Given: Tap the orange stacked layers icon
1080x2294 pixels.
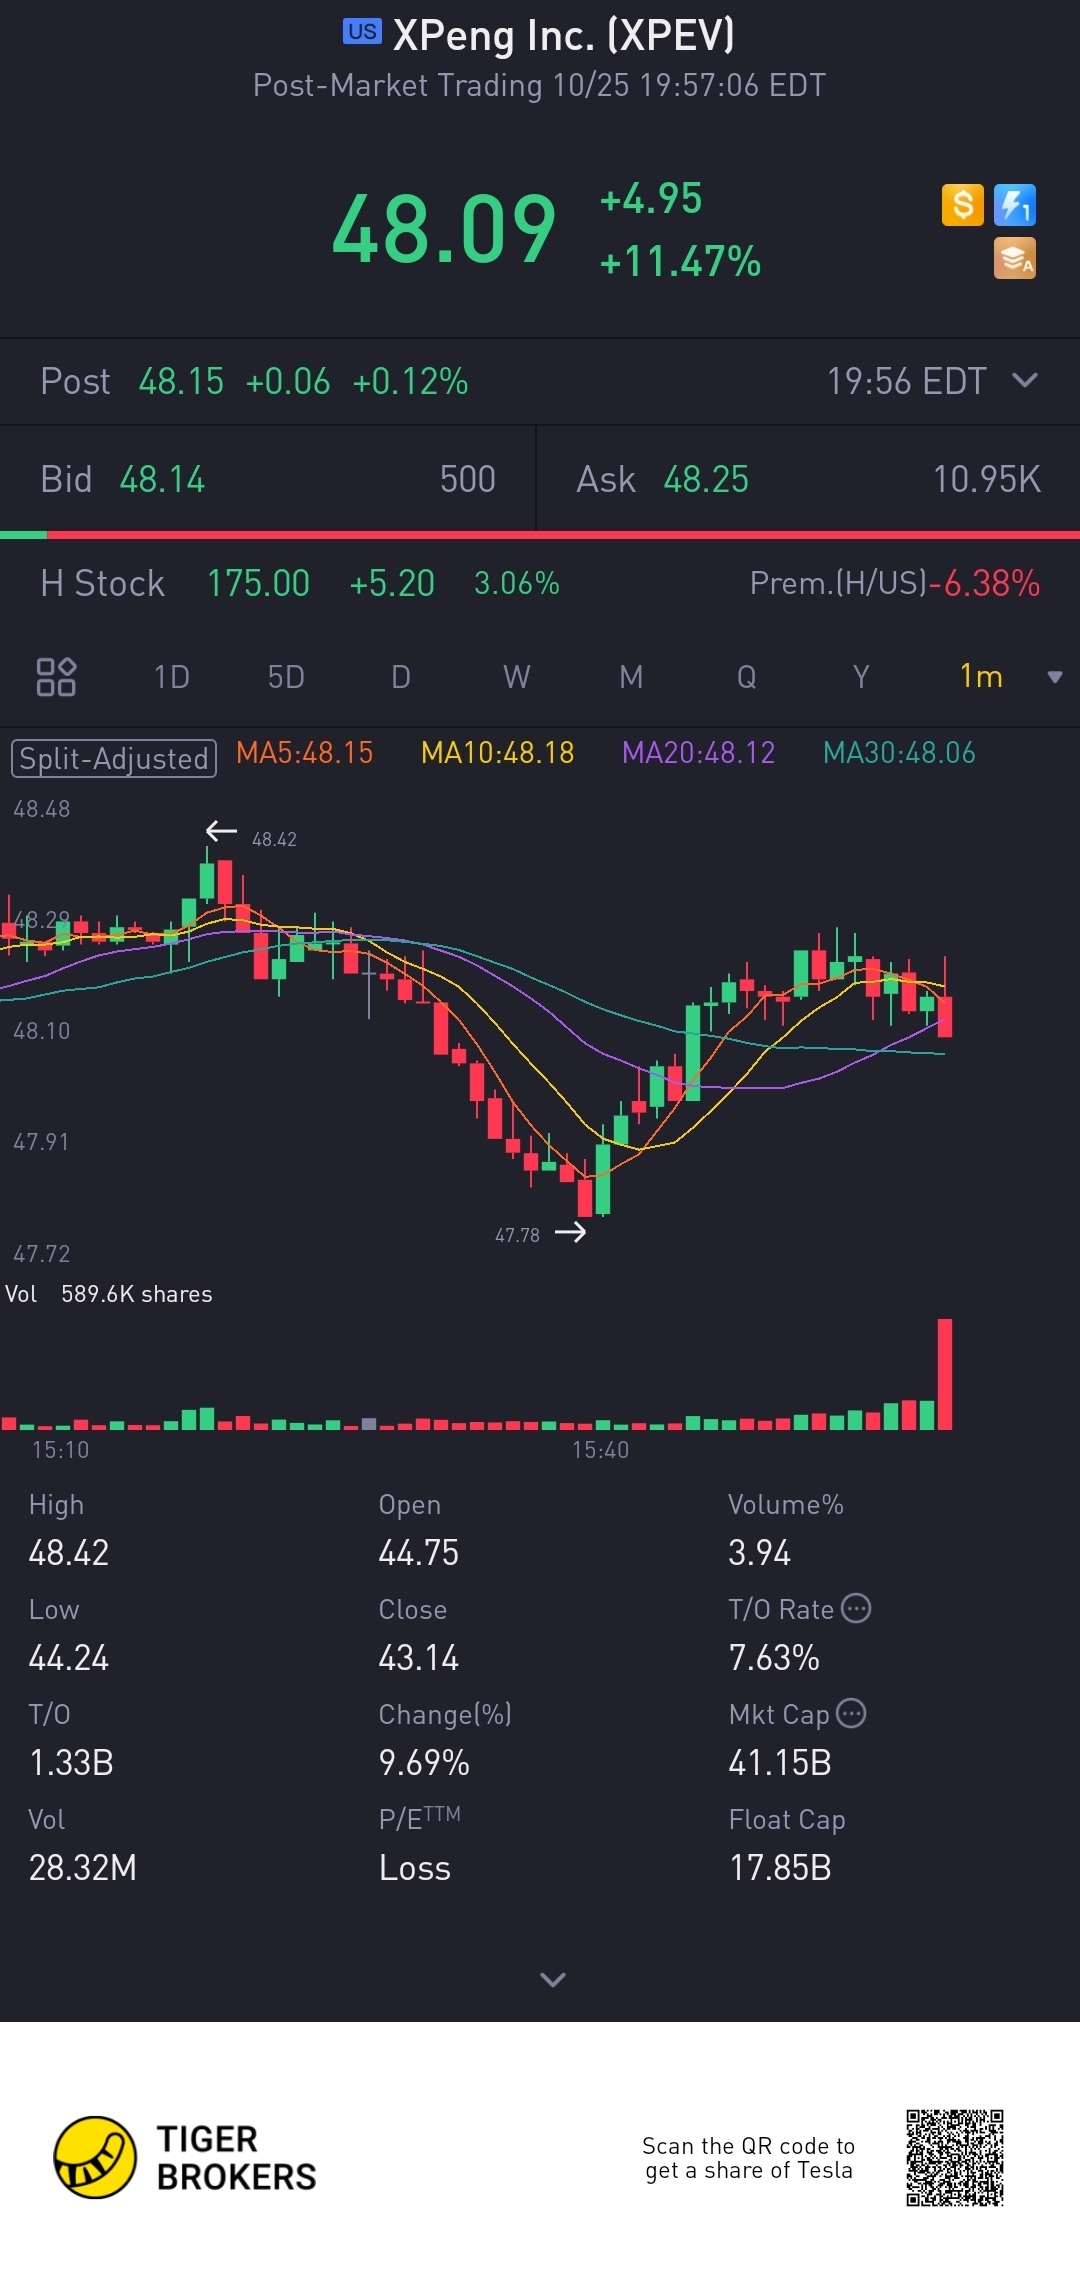Looking at the screenshot, I should tap(1014, 258).
